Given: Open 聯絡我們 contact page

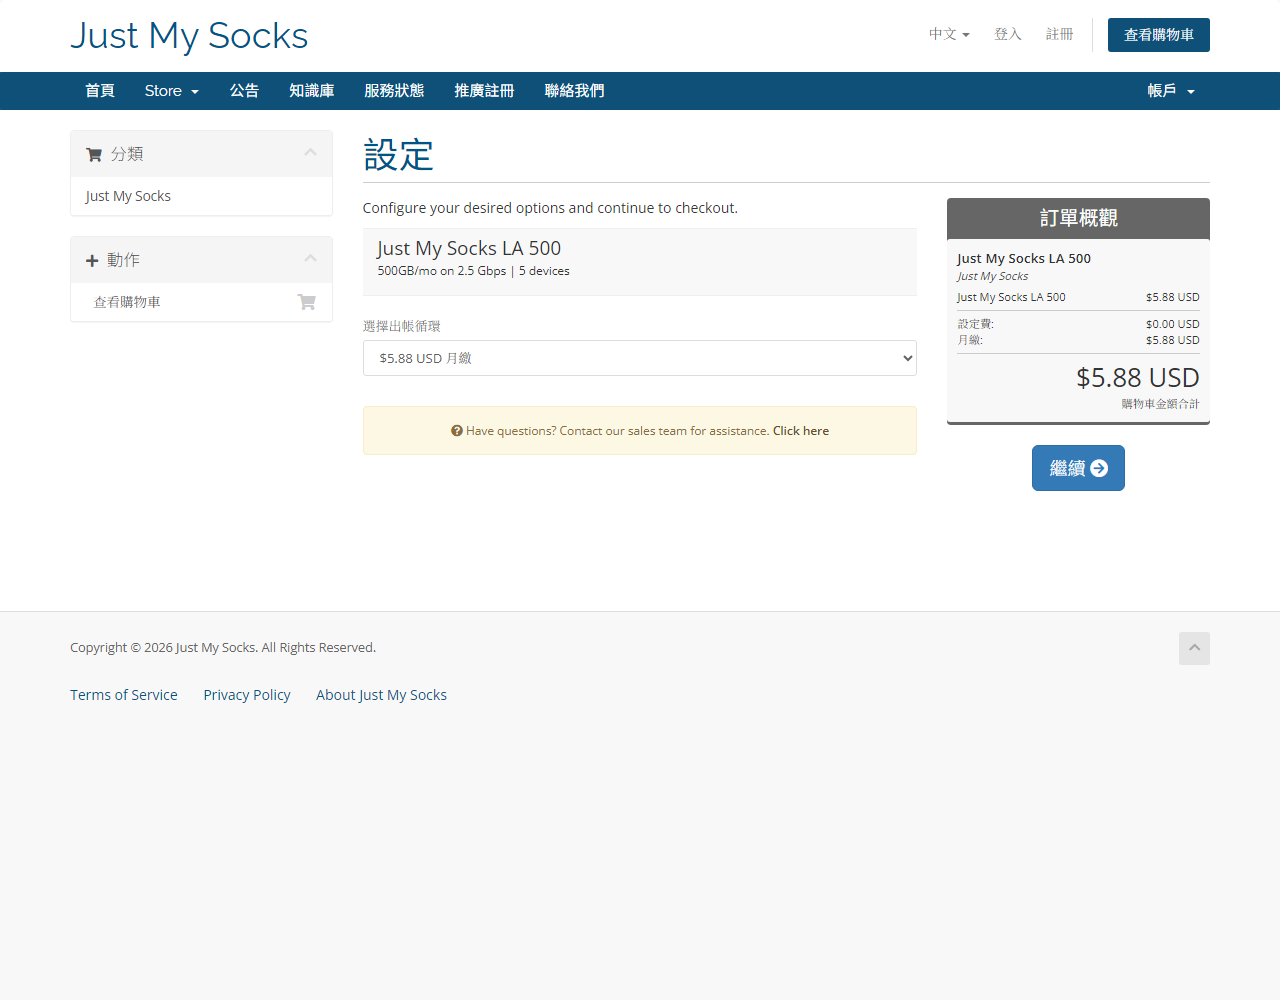Looking at the screenshot, I should [x=574, y=91].
